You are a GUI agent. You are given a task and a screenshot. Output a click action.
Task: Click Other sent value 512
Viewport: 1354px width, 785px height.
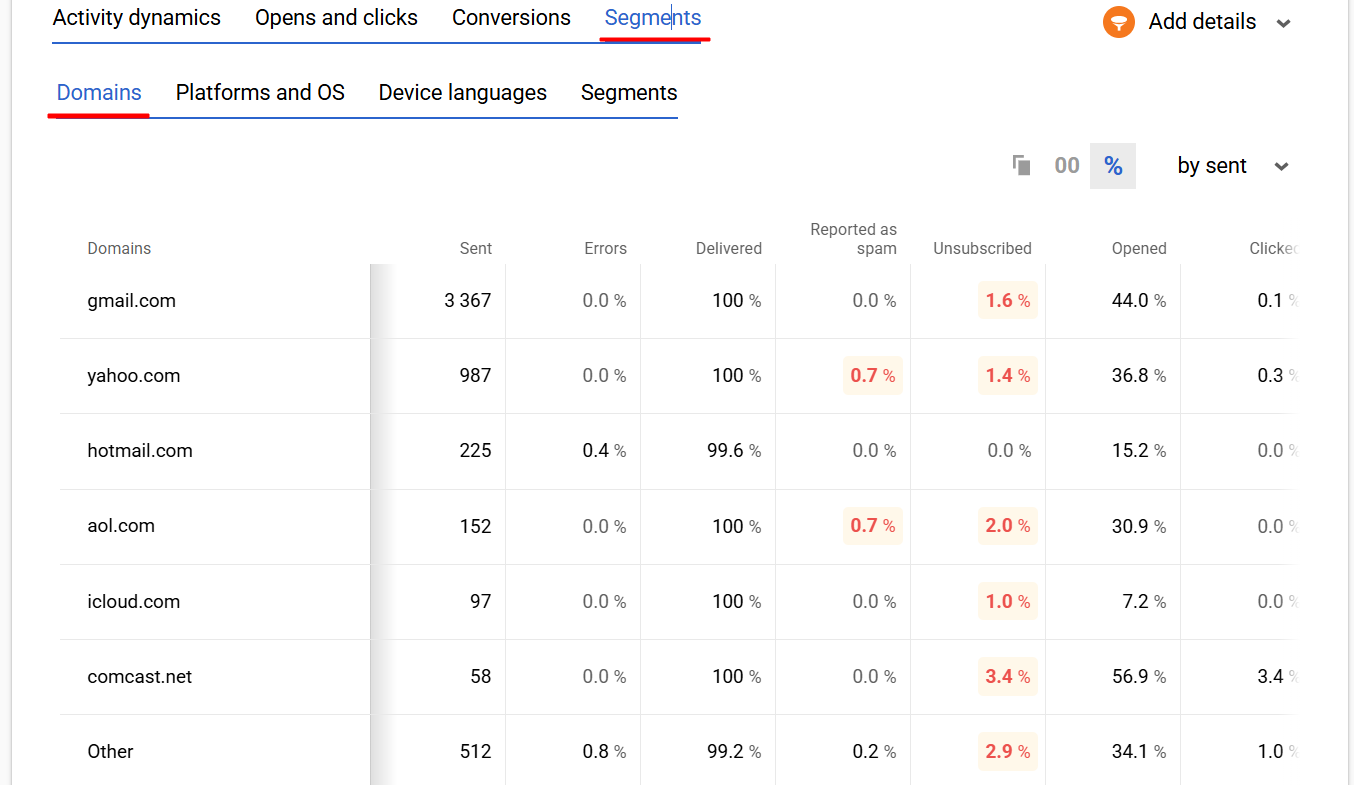[475, 752]
